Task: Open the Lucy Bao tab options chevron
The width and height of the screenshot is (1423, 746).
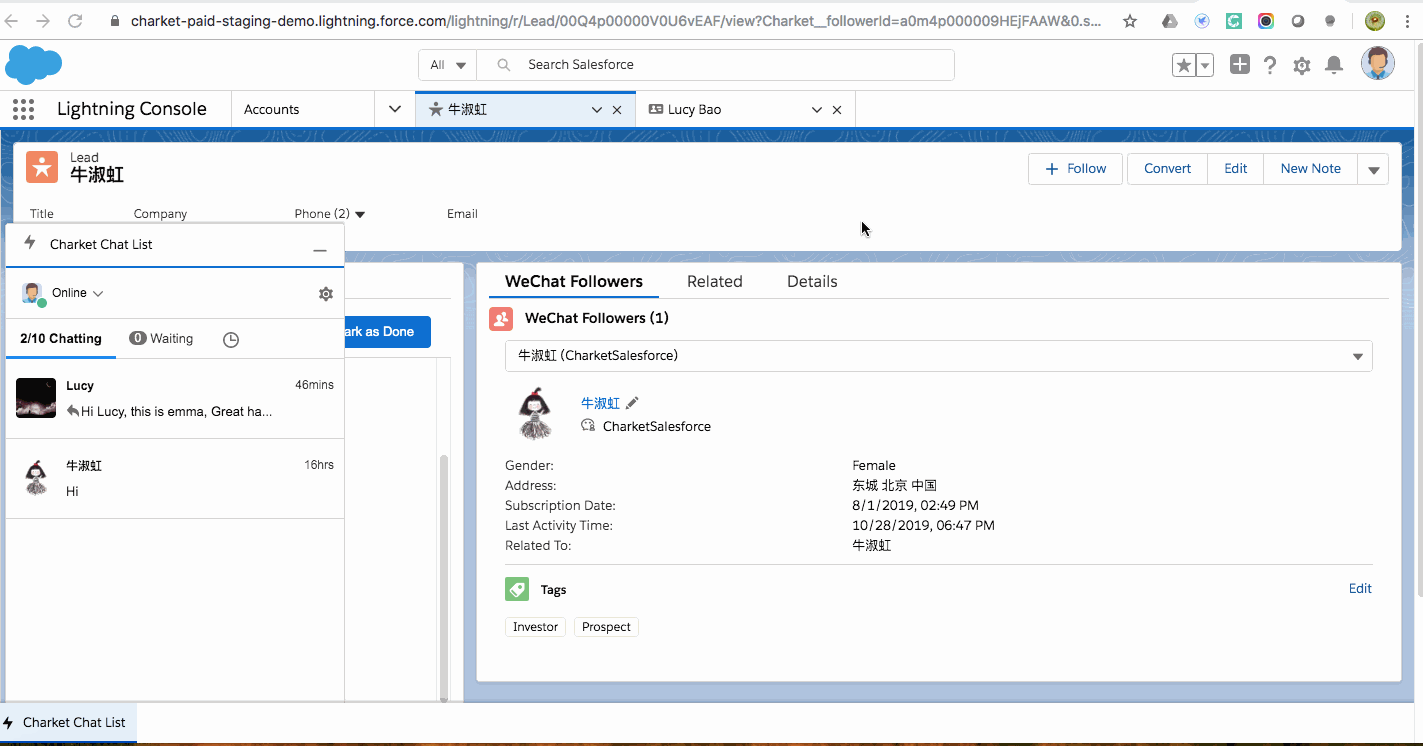Action: point(817,110)
